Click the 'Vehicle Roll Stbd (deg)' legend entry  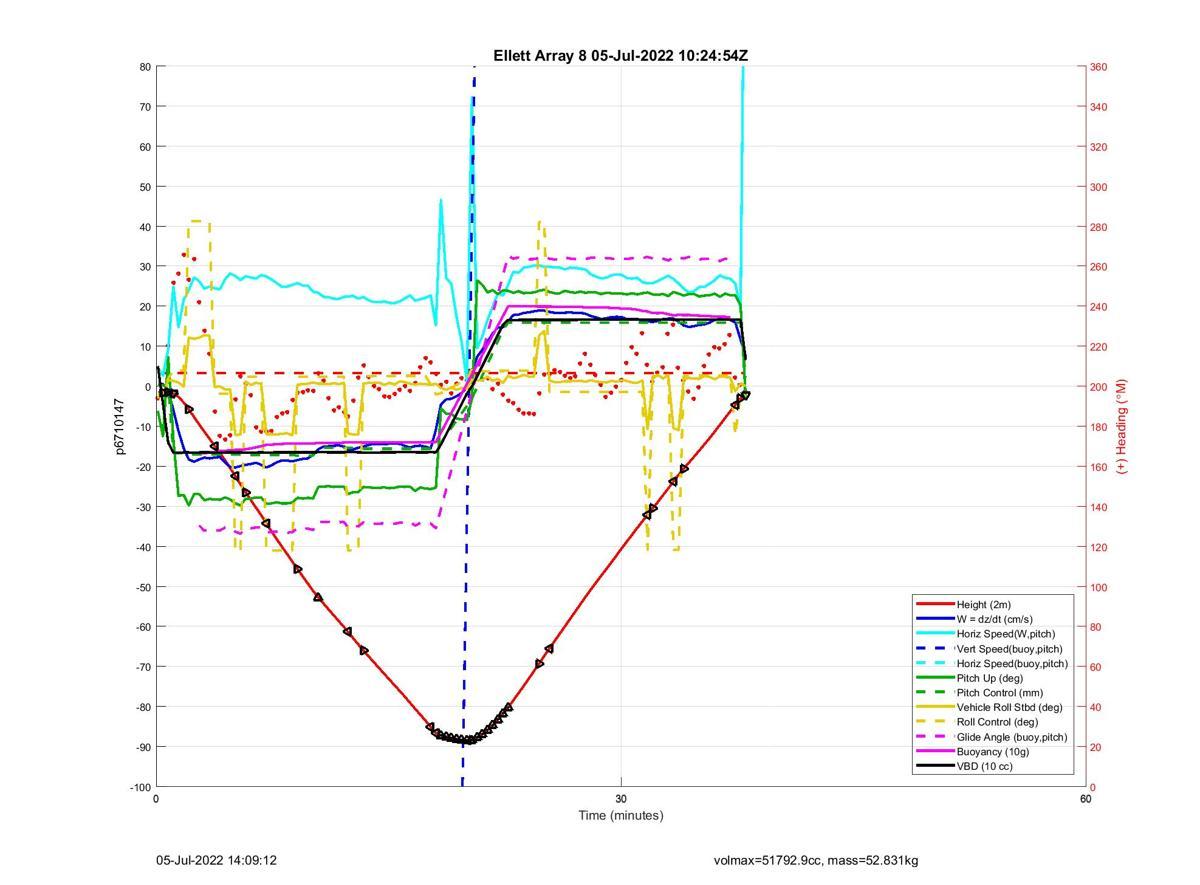tap(1009, 708)
